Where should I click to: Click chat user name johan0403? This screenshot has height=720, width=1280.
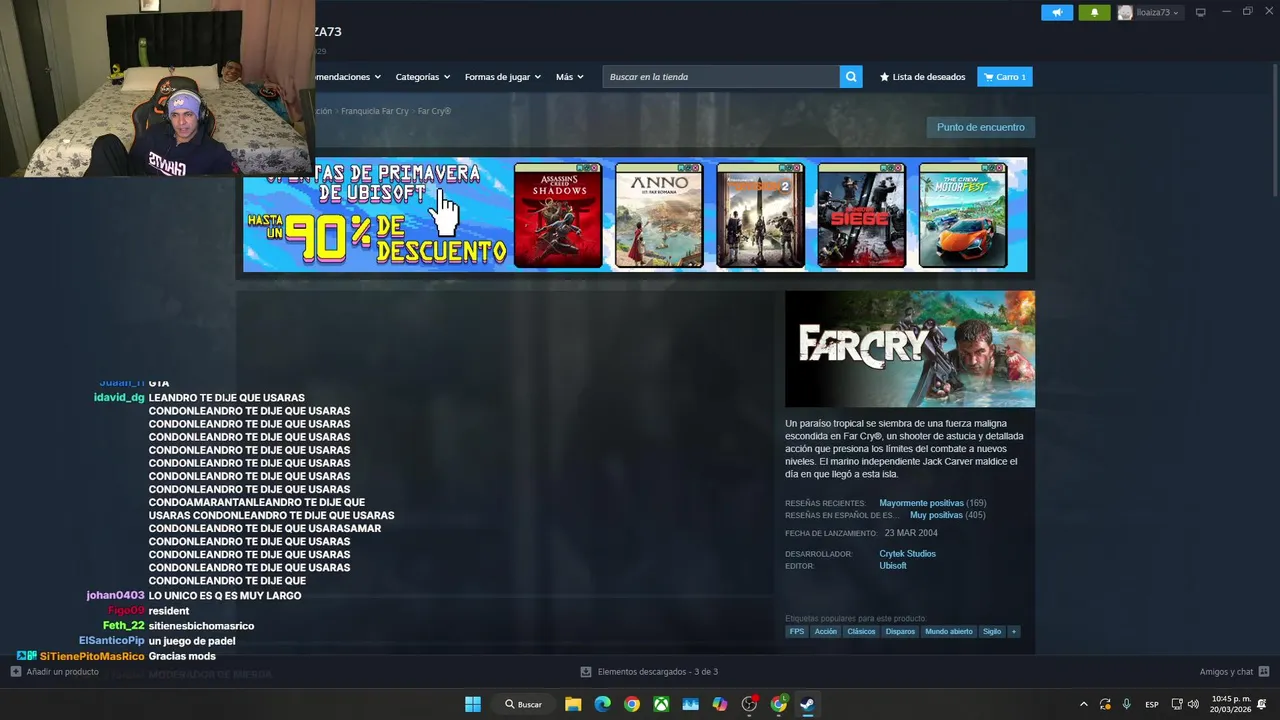click(x=116, y=596)
